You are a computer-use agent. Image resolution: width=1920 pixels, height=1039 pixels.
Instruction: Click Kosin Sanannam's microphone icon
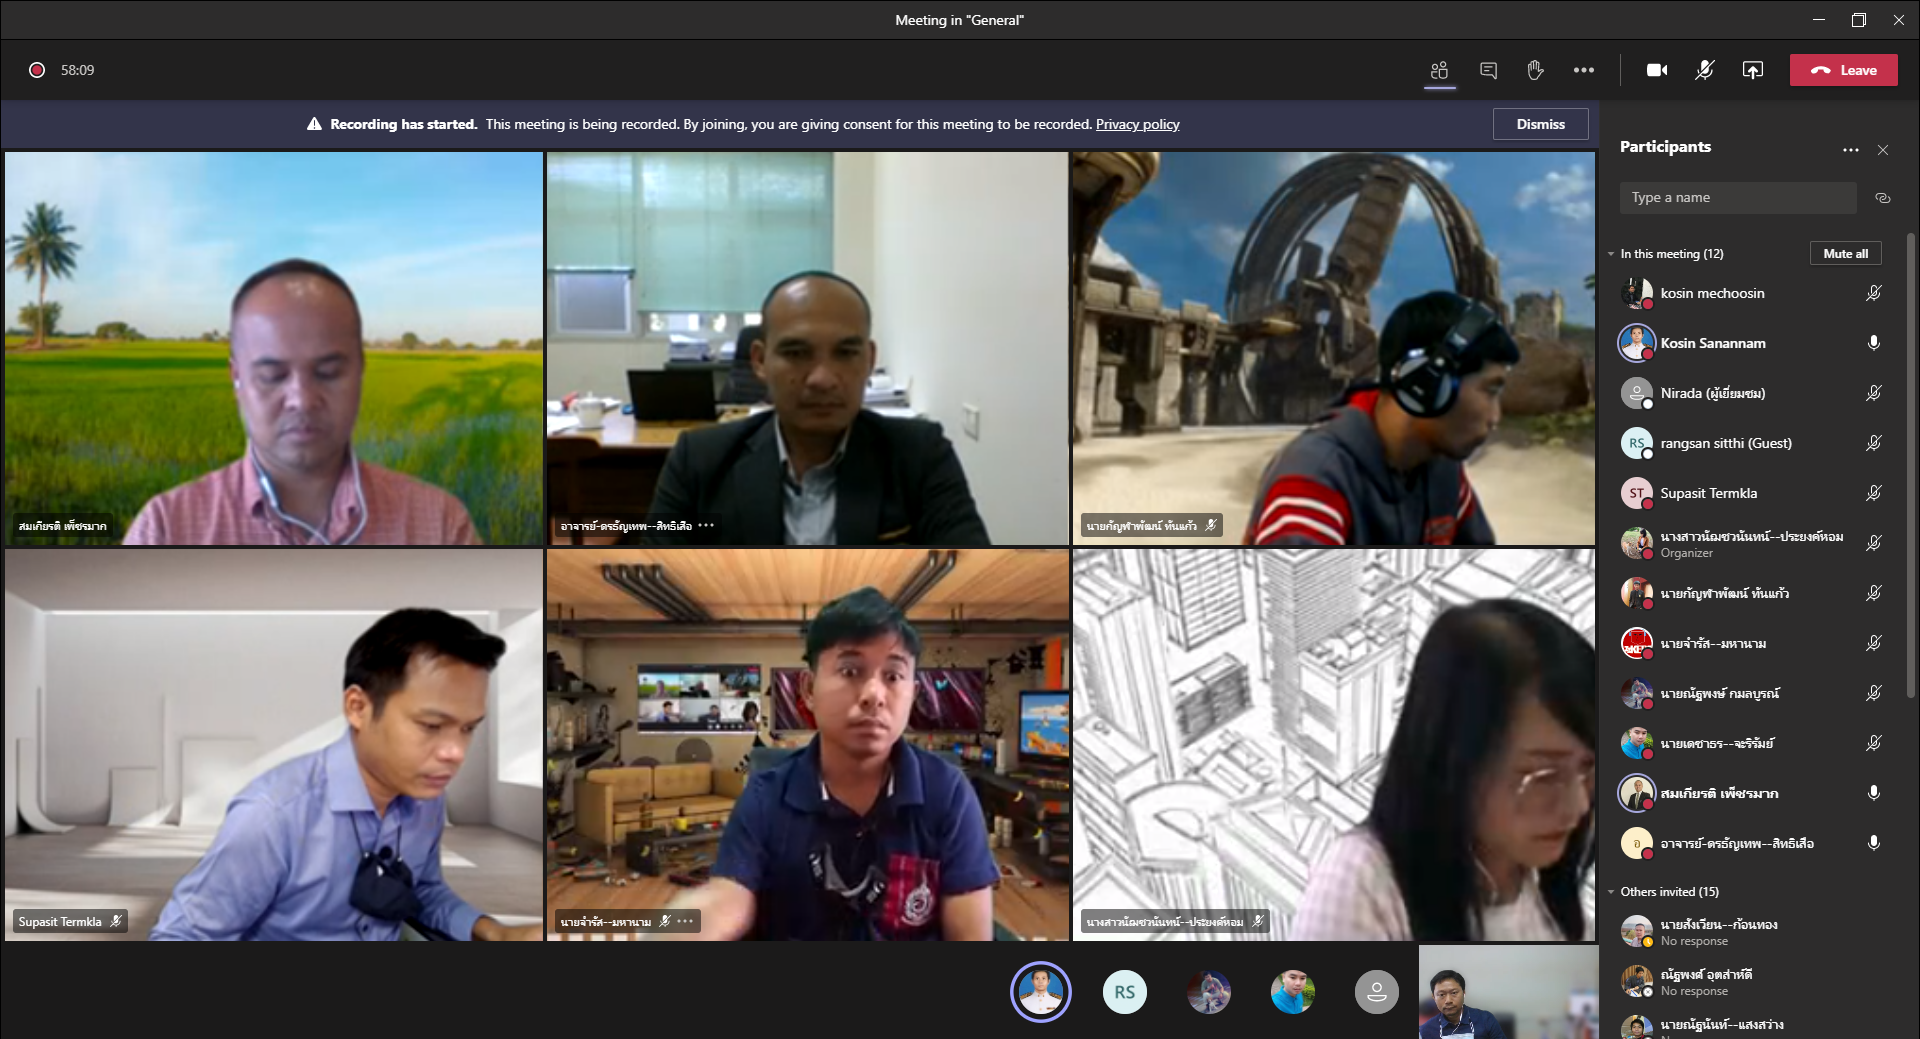click(x=1873, y=343)
